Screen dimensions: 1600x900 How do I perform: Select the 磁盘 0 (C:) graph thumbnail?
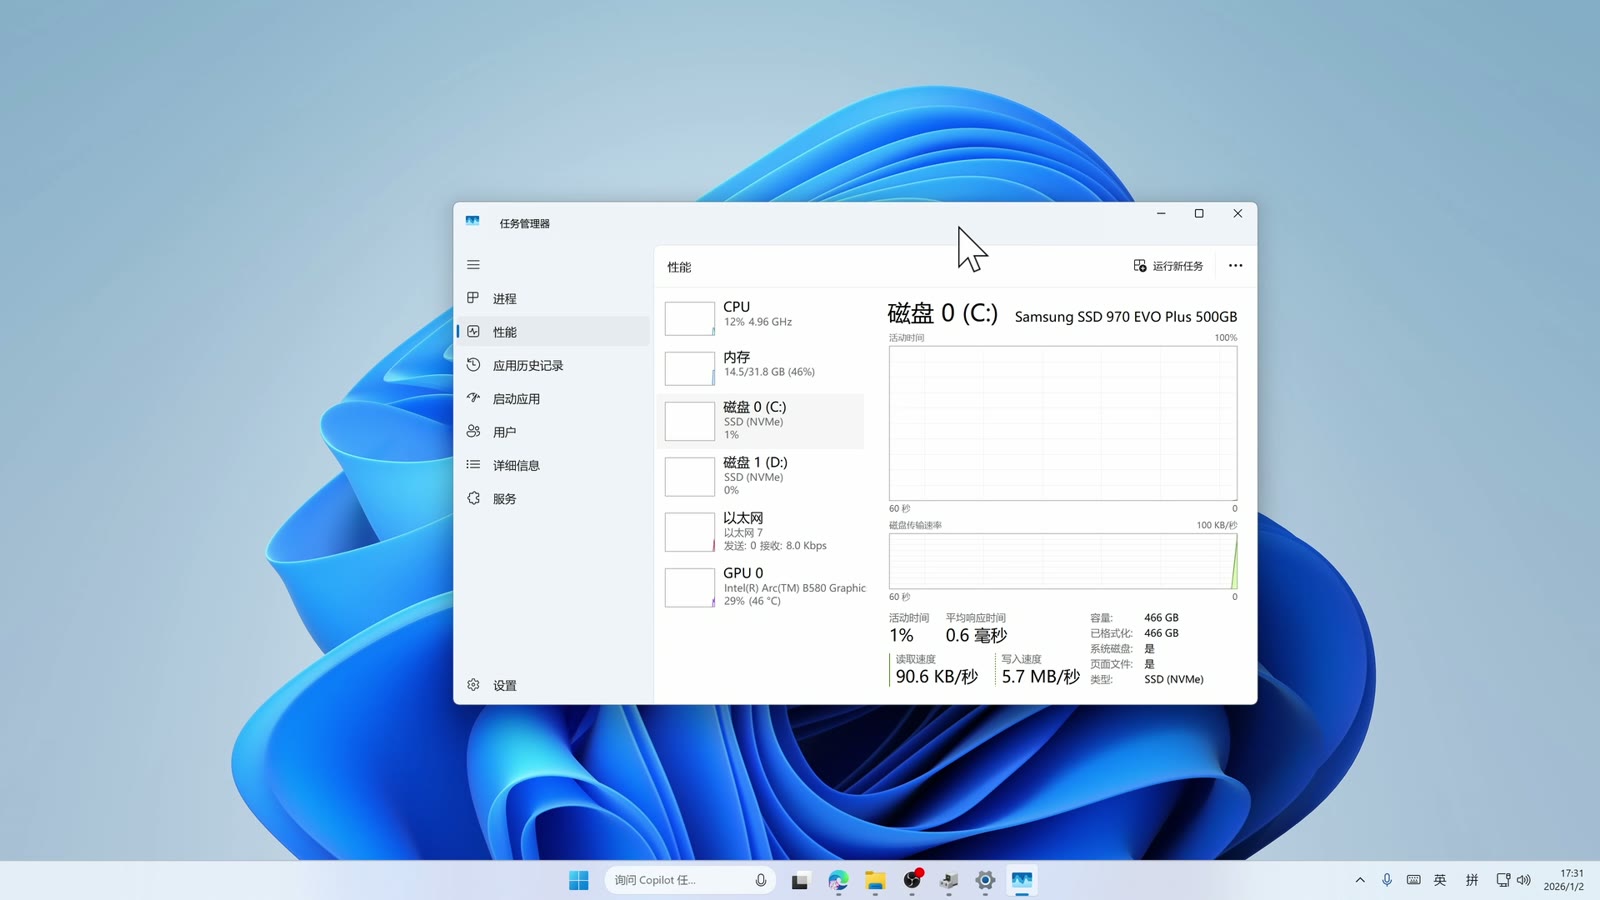point(689,421)
